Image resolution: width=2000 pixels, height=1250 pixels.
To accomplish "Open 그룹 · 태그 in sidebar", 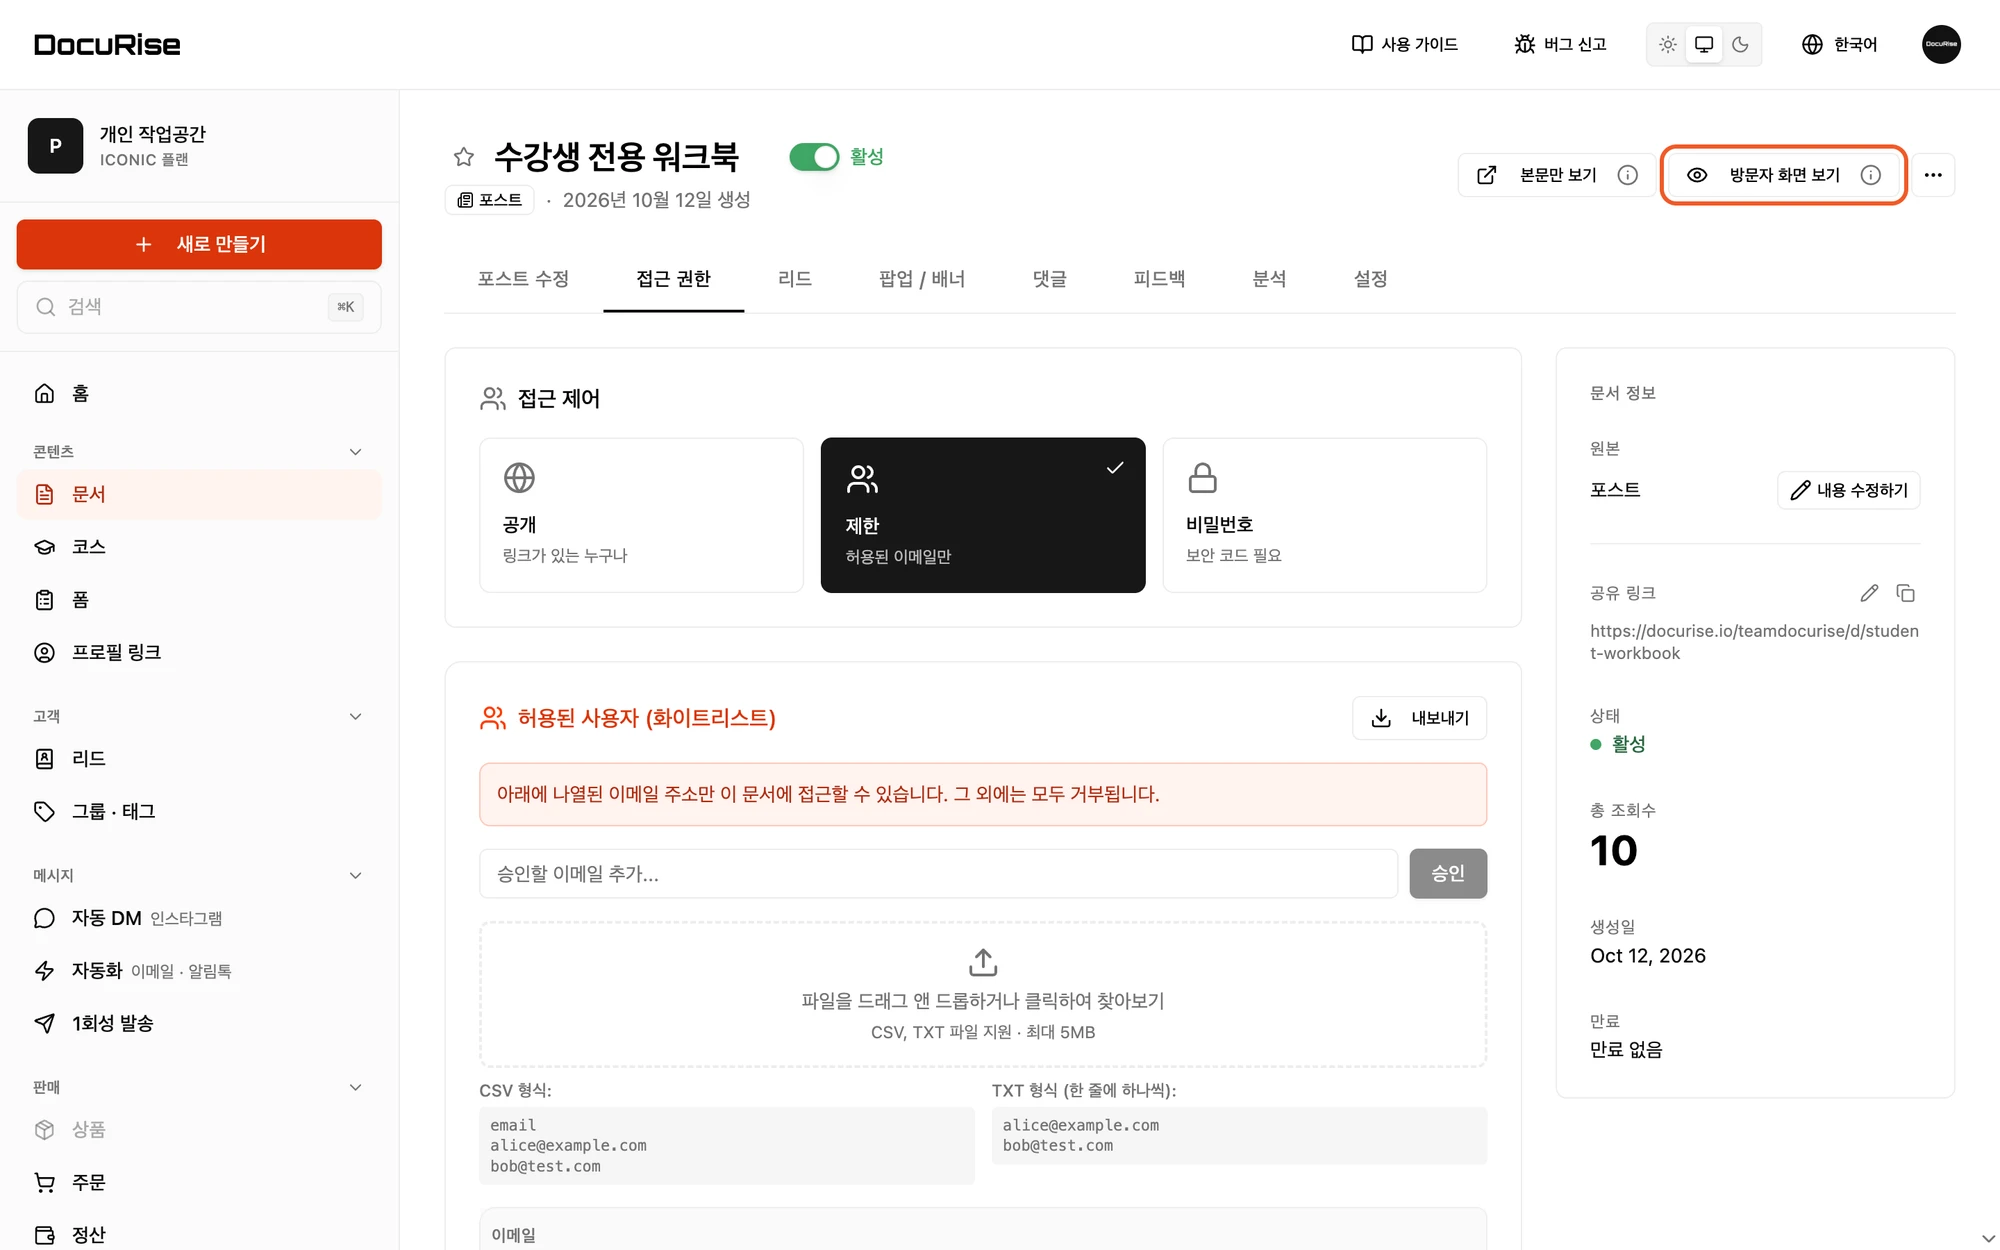I will click(x=199, y=811).
